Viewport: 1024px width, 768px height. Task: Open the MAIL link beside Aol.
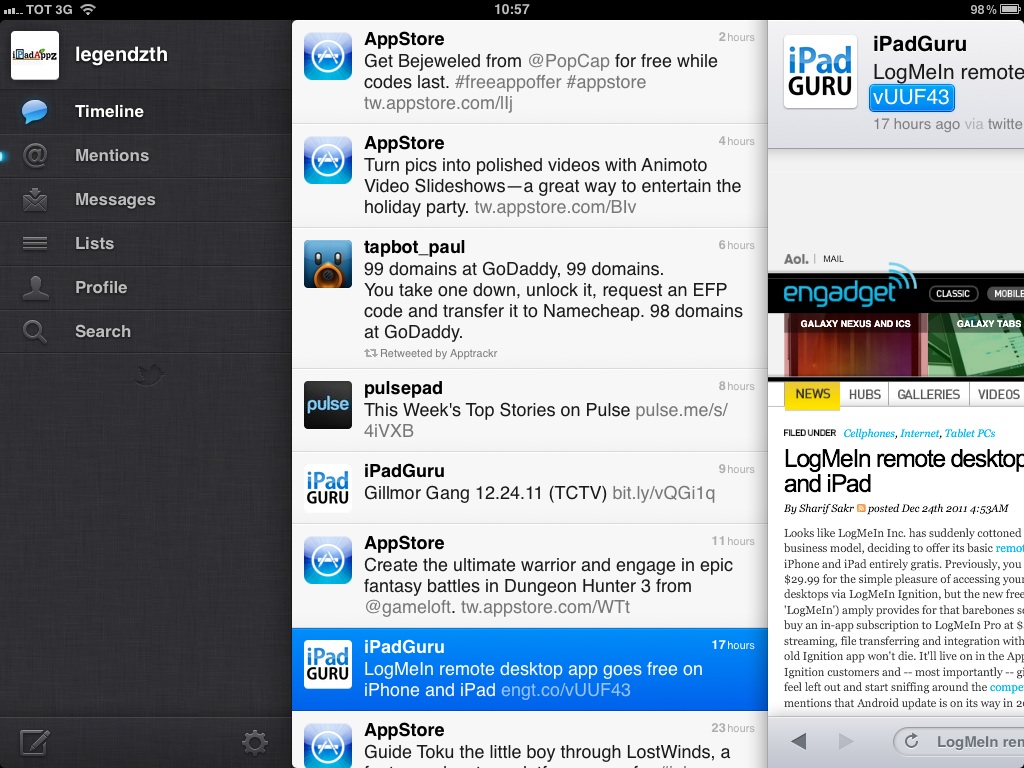[x=833, y=259]
